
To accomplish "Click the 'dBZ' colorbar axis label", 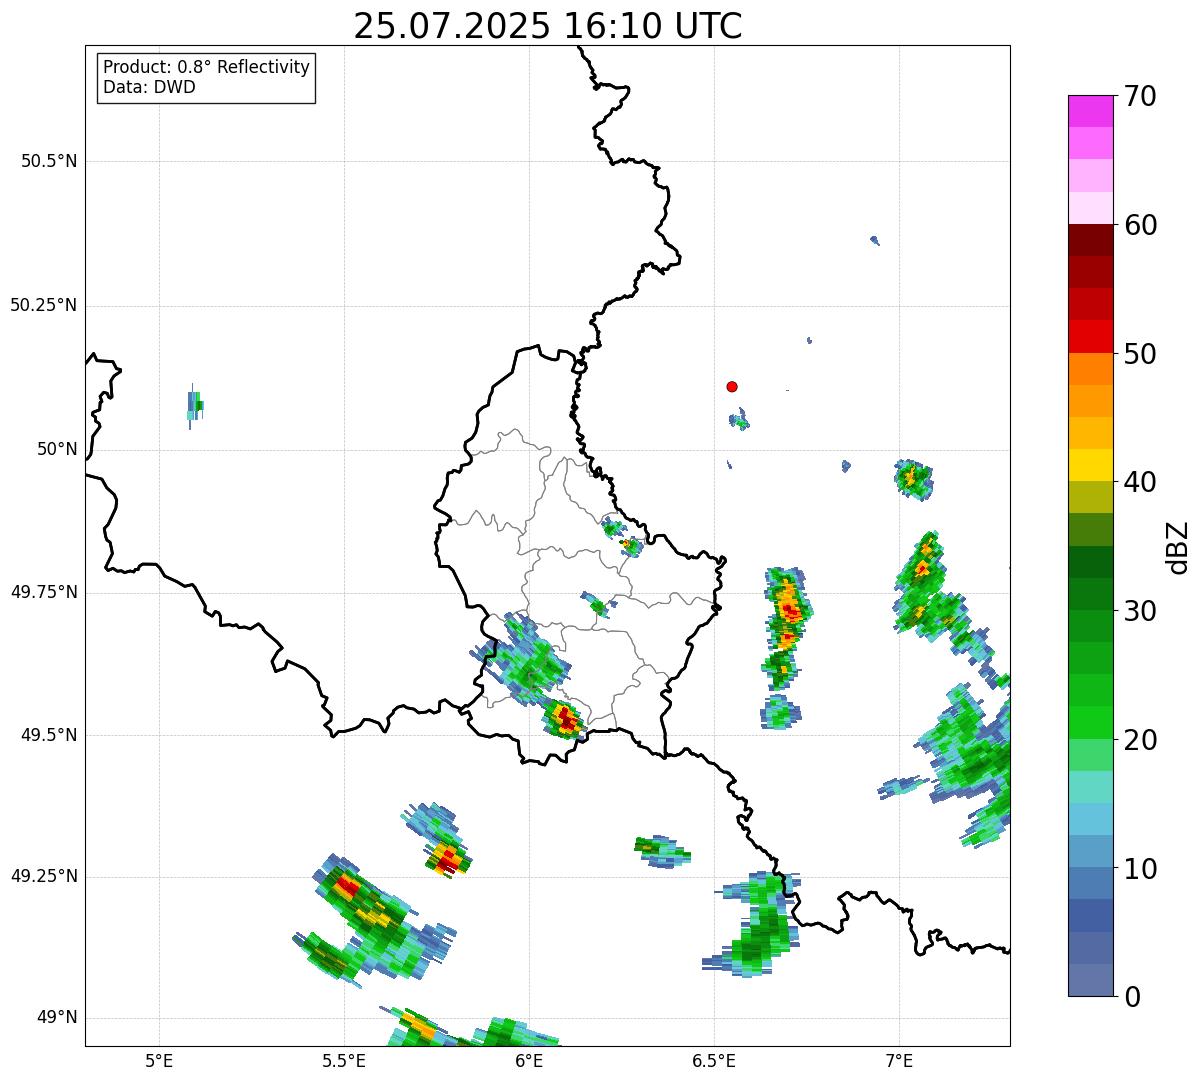I will point(1178,547).
